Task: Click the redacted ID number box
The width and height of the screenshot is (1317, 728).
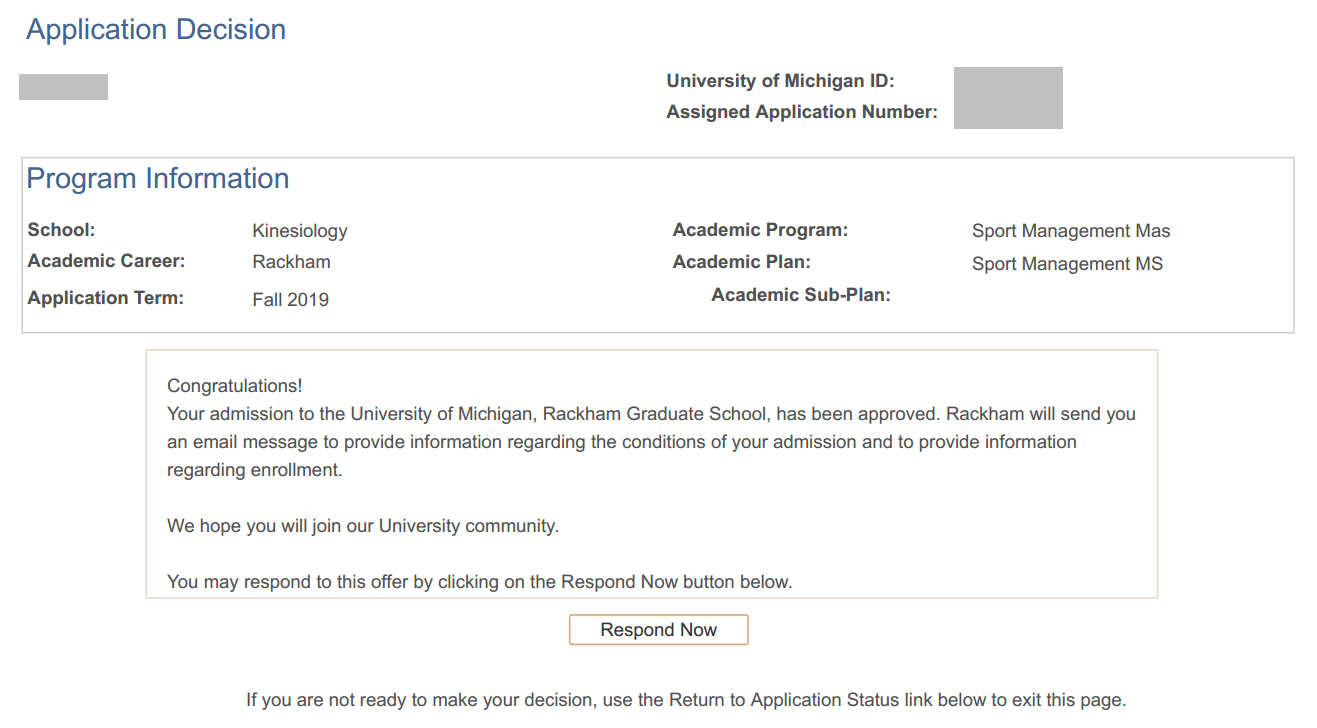Action: pyautogui.click(x=1008, y=98)
